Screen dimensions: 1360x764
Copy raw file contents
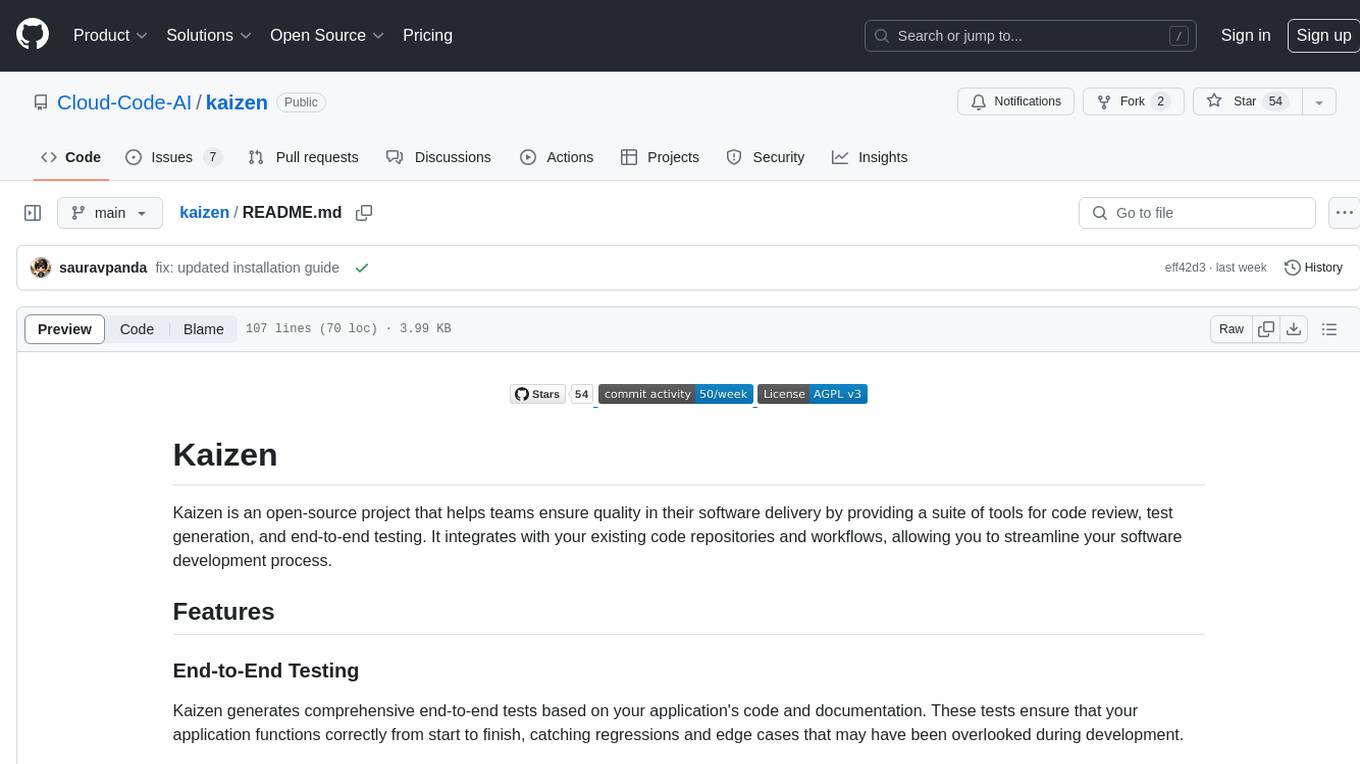pyautogui.click(x=1266, y=329)
